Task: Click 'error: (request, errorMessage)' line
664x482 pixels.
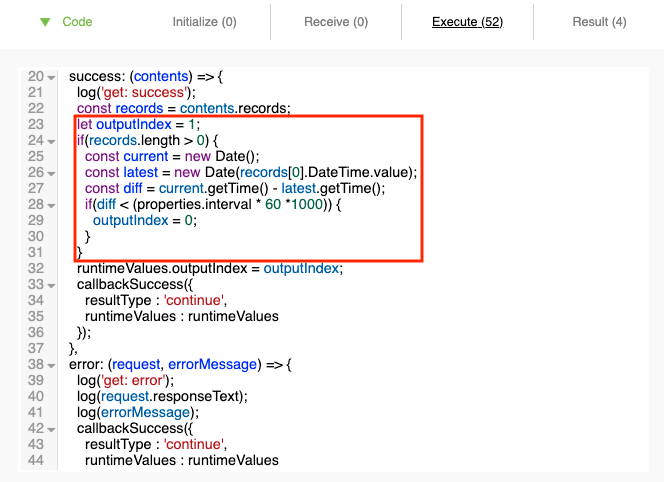Action: tap(180, 364)
